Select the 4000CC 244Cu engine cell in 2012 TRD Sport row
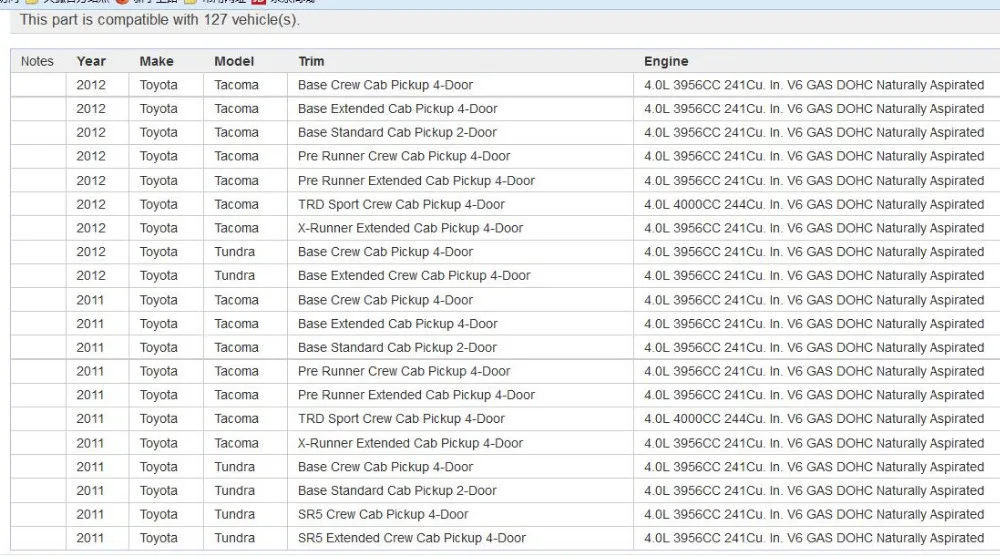This screenshot has width=1000, height=556. click(814, 204)
